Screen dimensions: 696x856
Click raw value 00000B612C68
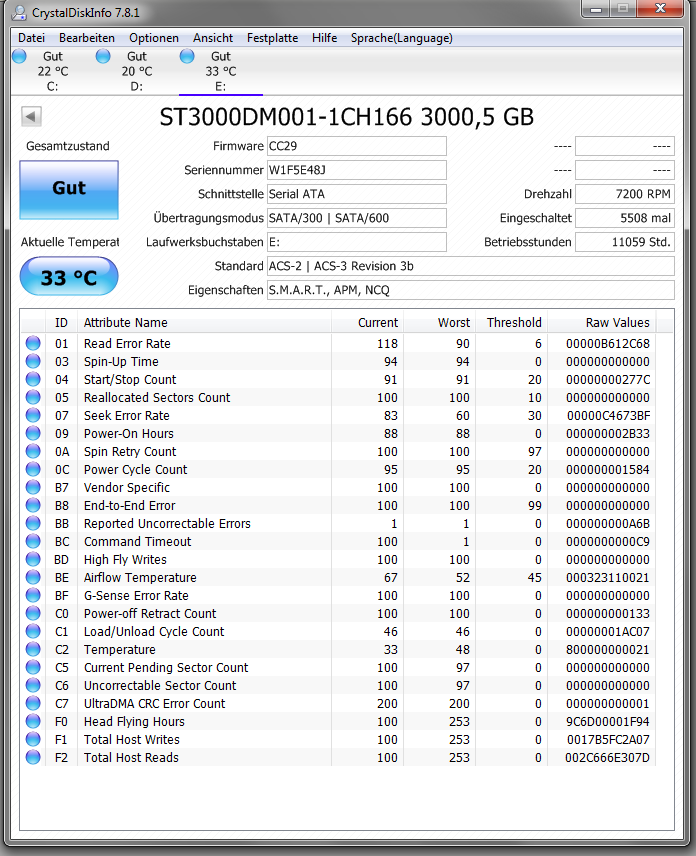coord(608,343)
